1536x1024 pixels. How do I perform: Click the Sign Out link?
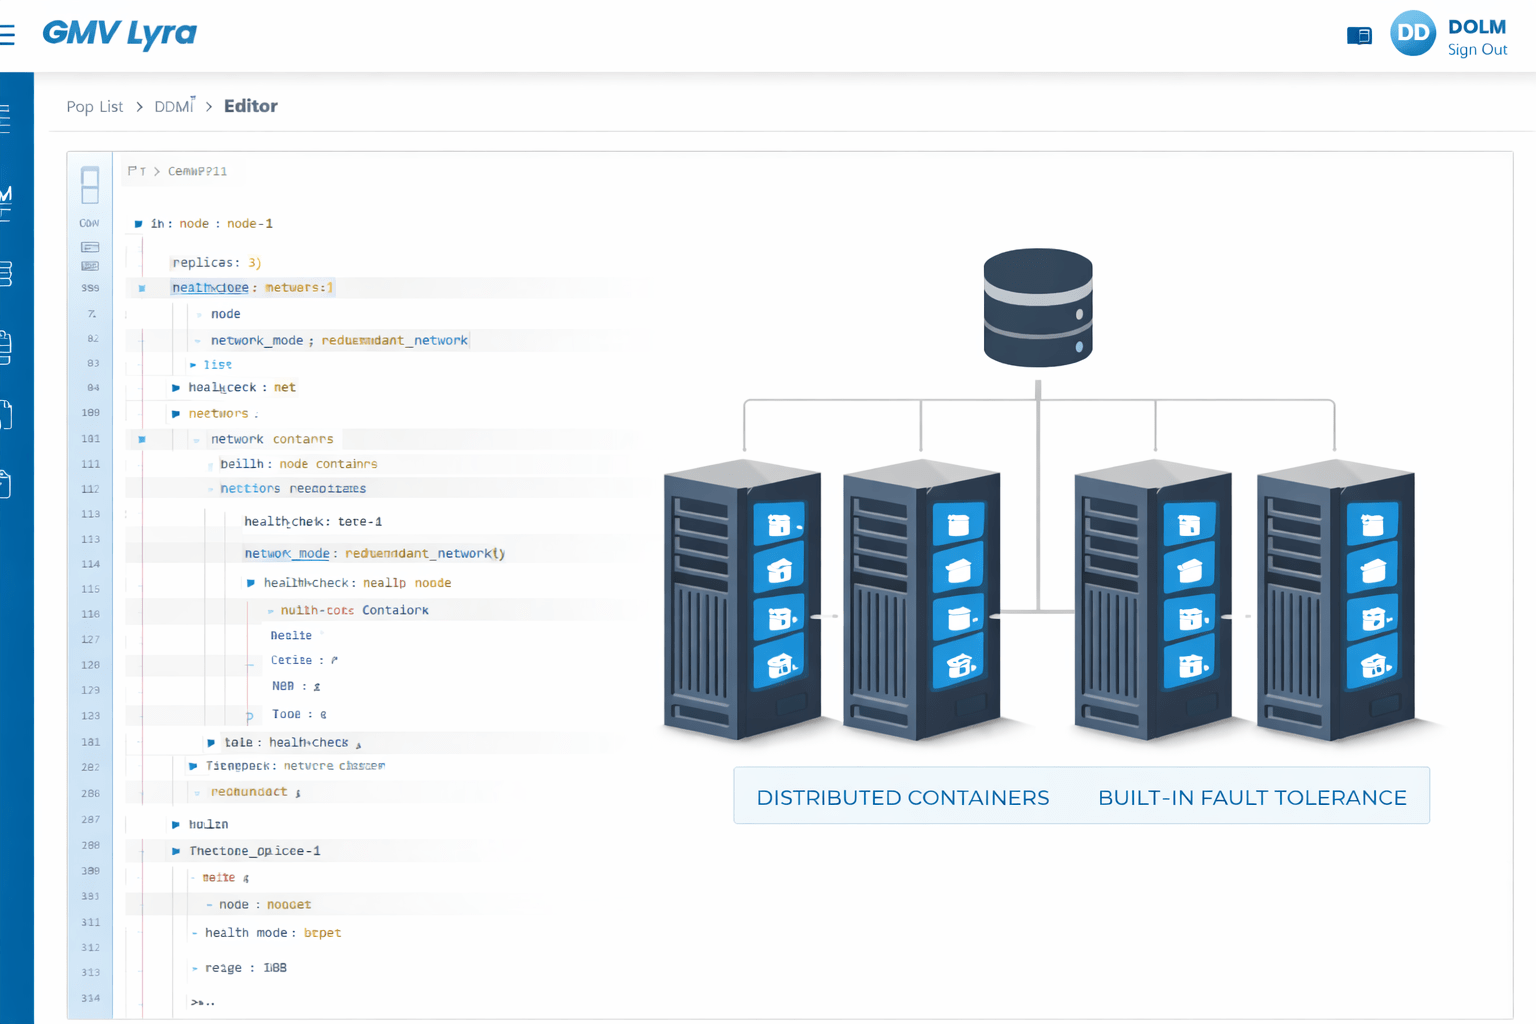coord(1477,50)
